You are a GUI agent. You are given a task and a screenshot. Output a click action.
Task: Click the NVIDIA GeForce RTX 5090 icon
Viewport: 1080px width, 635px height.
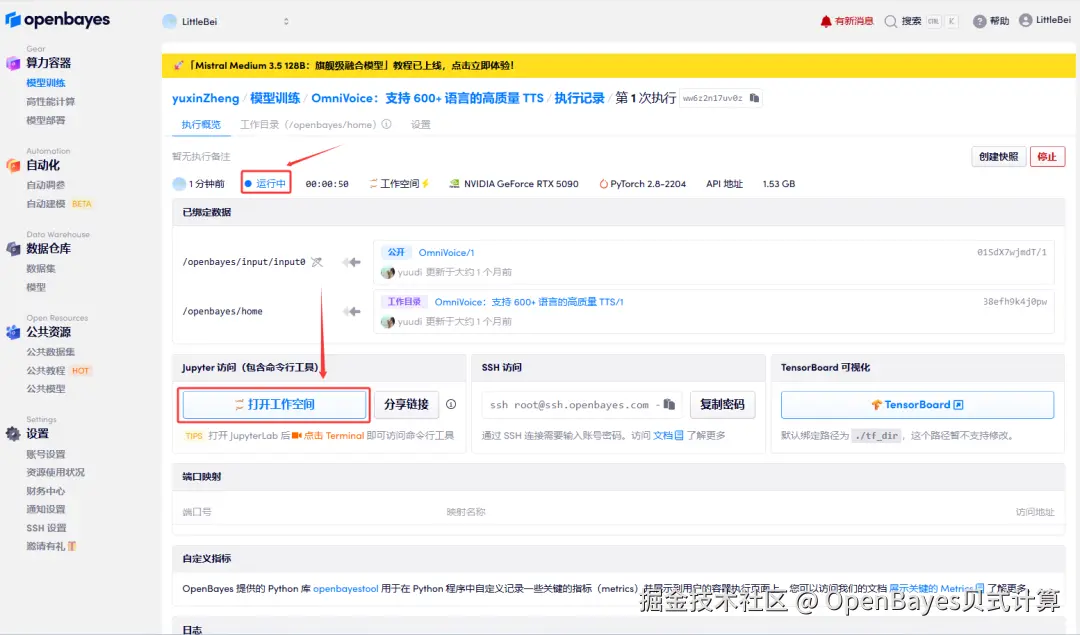[x=454, y=184]
